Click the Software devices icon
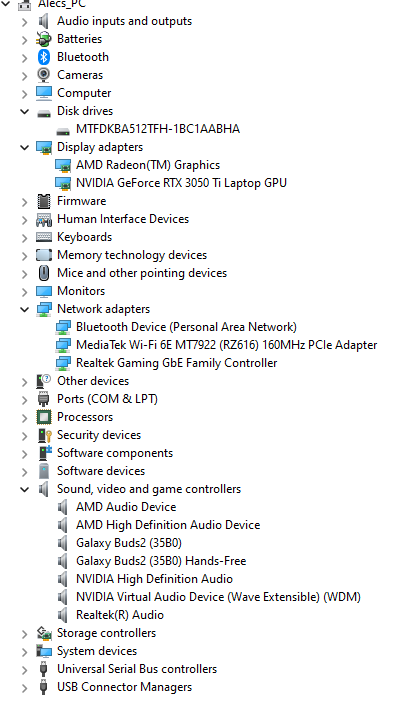Image resolution: width=412 pixels, height=725 pixels. 43,472
